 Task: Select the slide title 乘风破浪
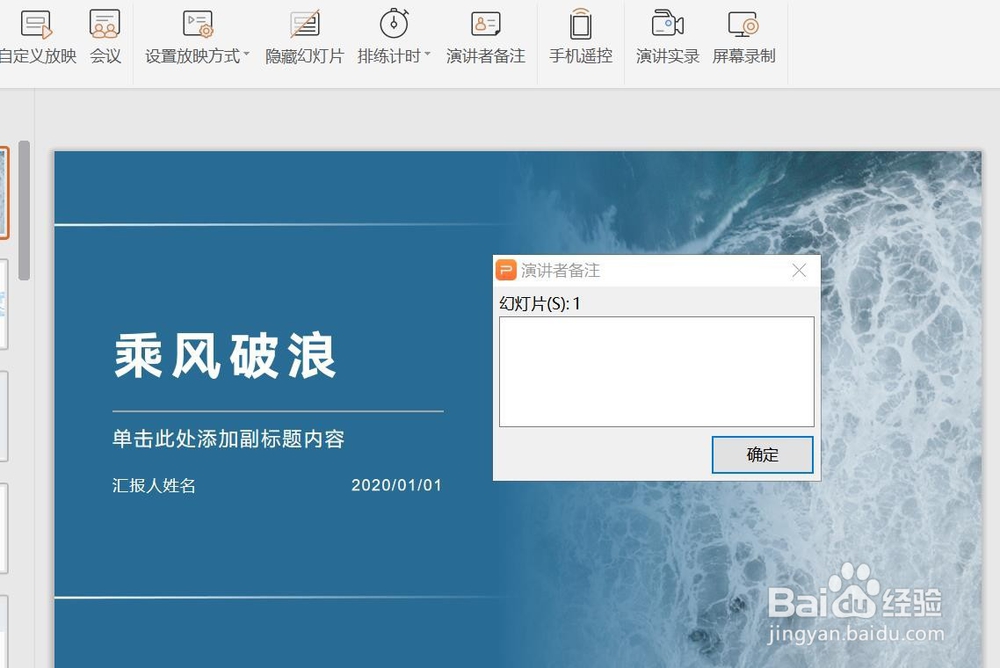point(225,356)
